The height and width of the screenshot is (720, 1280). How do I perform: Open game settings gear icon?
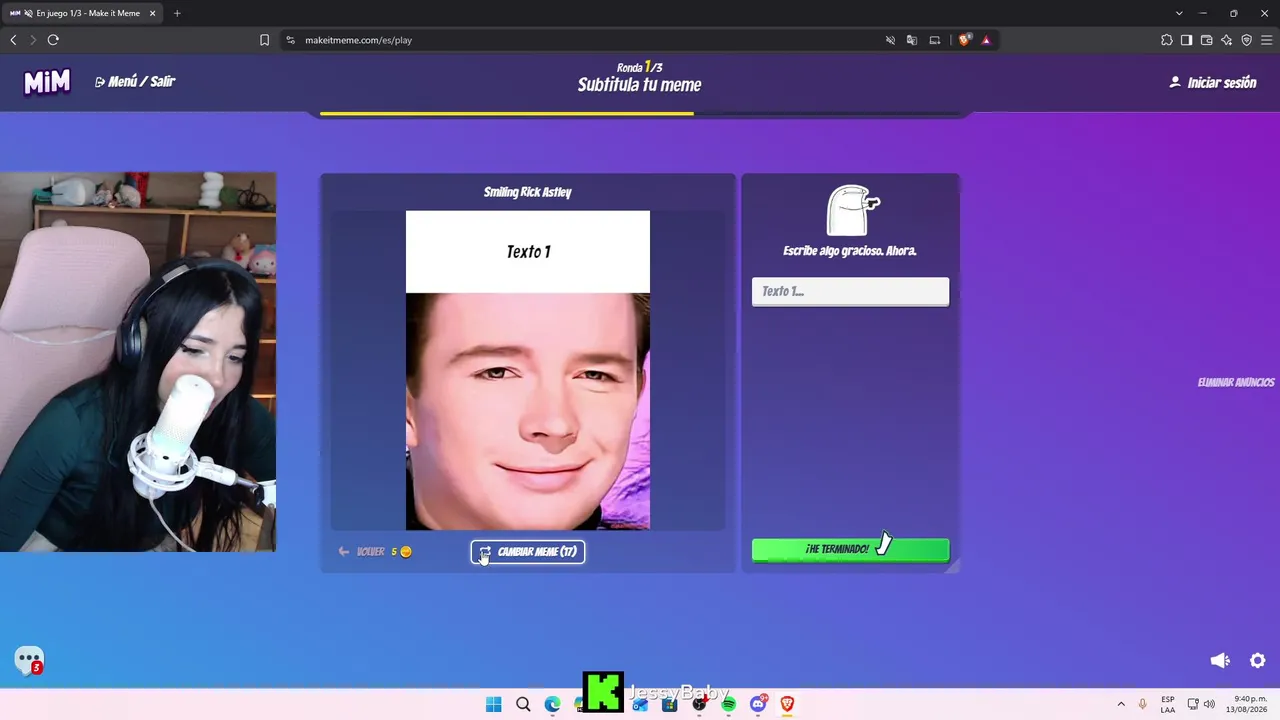[1258, 660]
